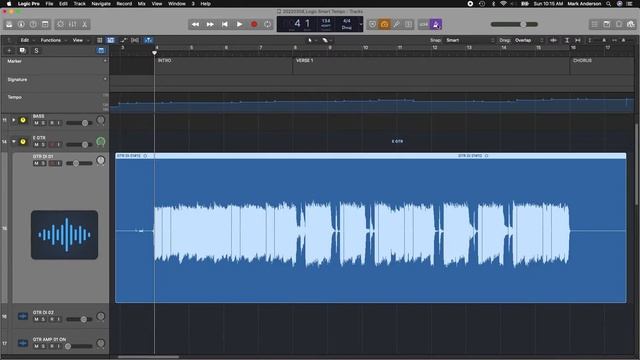Toggle Show Automation button in tracks menu bar
Screen dimensions: 640x360
click(x=123, y=40)
